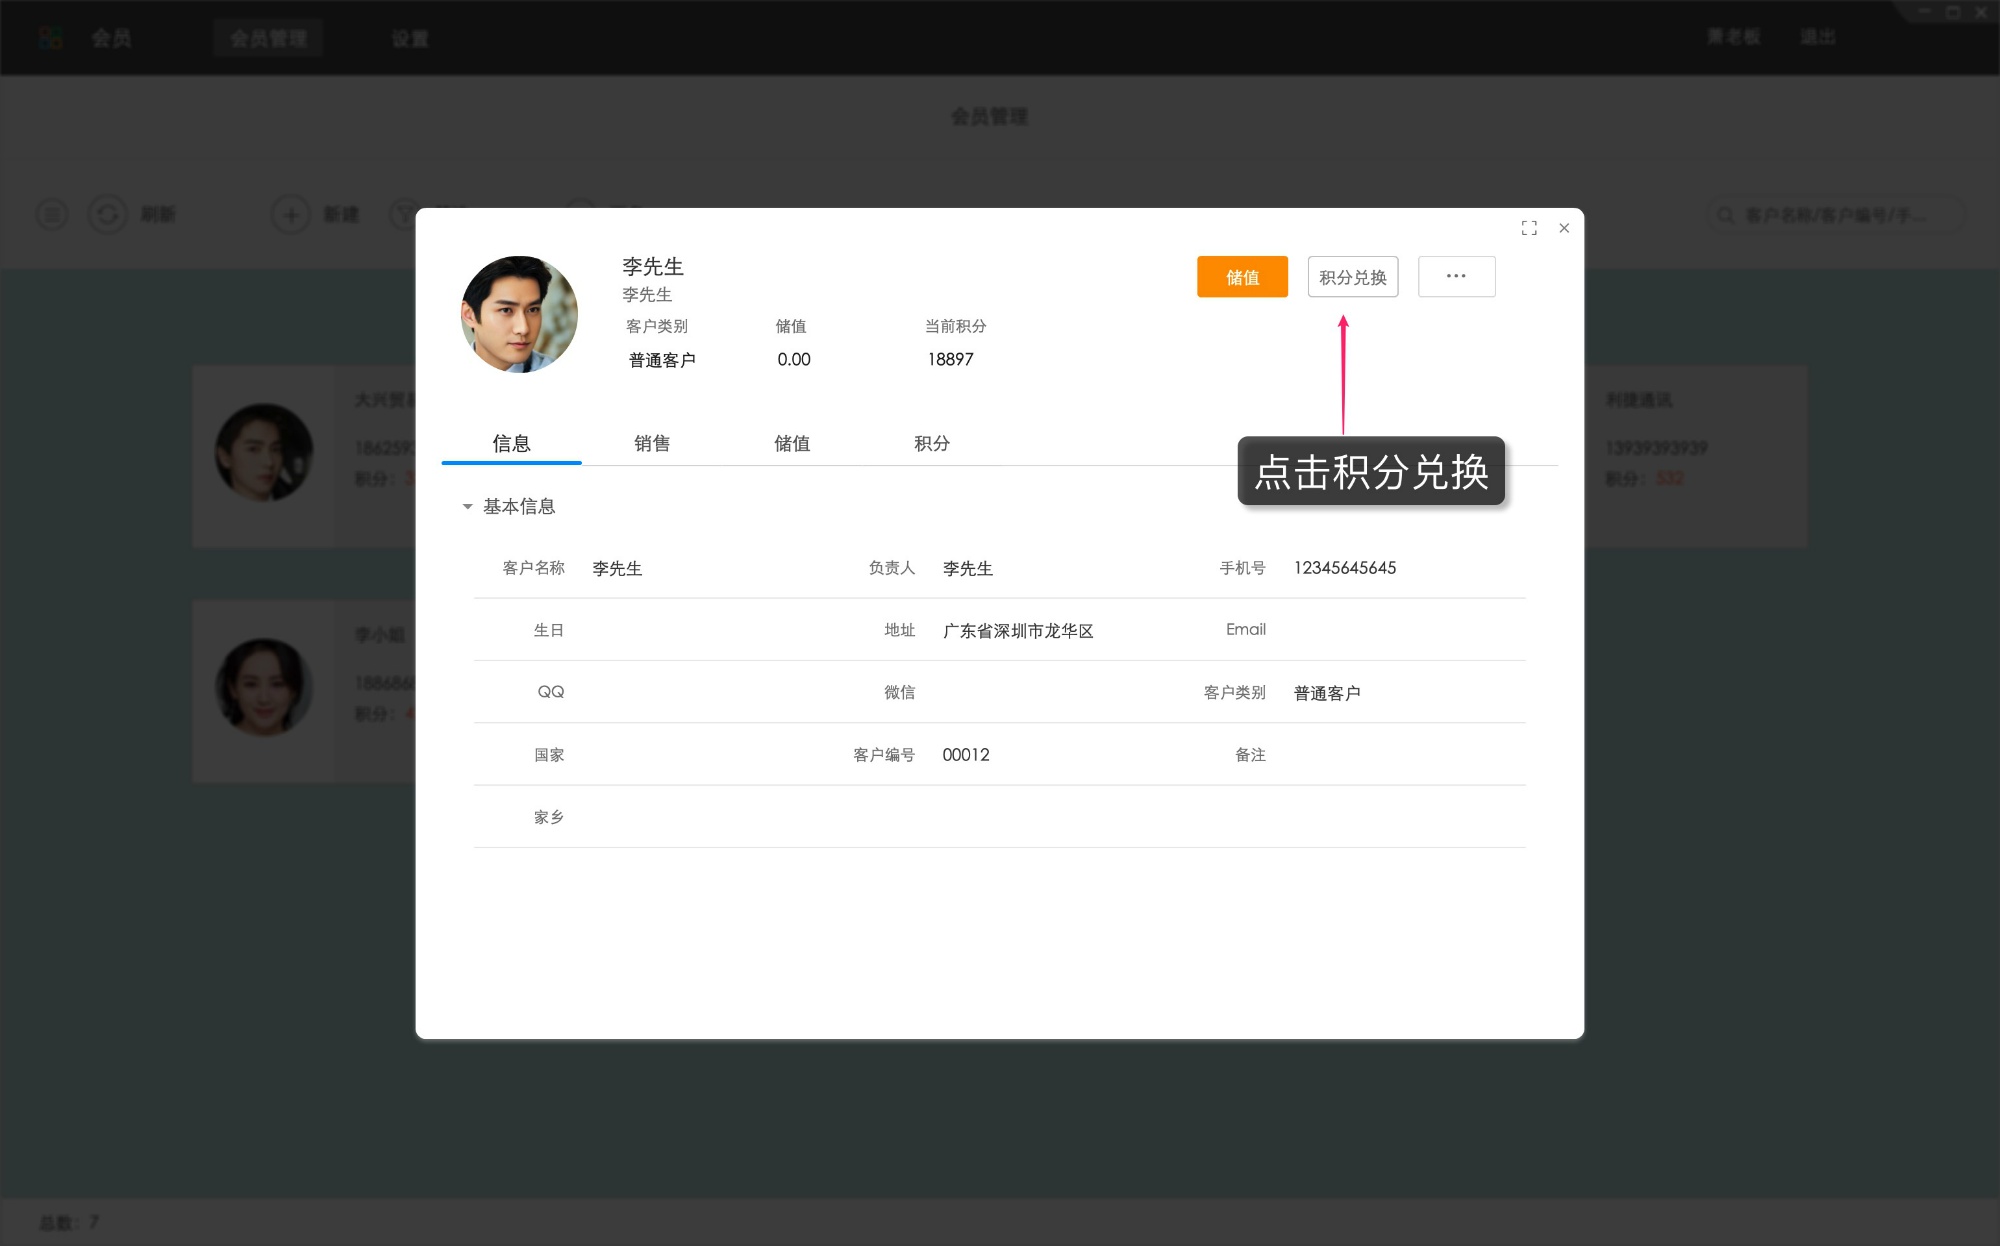This screenshot has width=2000, height=1246.
Task: Close the 李先生 profile dialog
Action: coord(1564,228)
